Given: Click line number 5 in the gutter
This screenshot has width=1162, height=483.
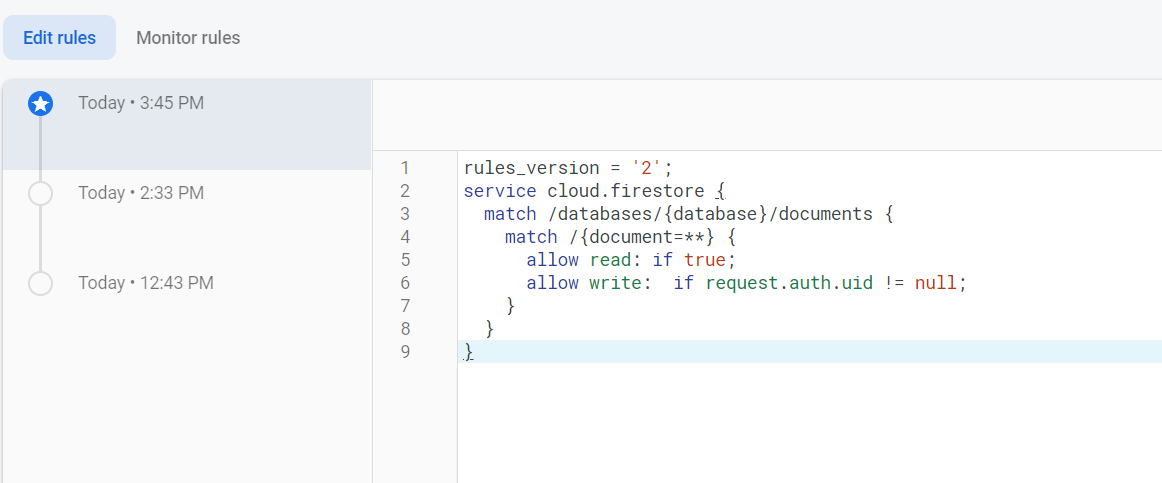Looking at the screenshot, I should click(405, 260).
